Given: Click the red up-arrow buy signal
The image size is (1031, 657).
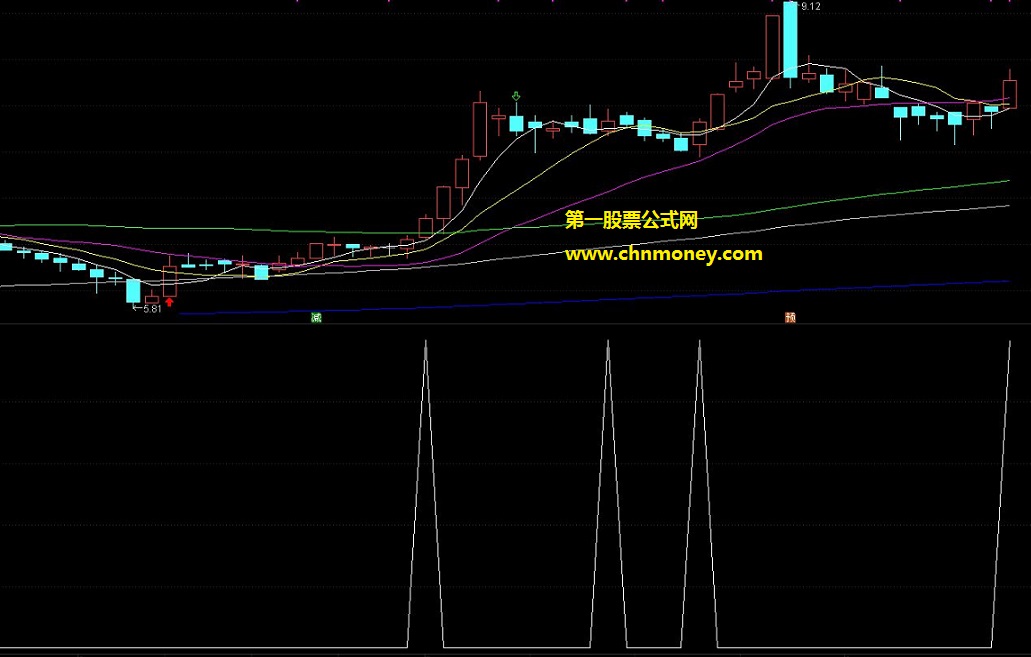Looking at the screenshot, I should (x=170, y=303).
